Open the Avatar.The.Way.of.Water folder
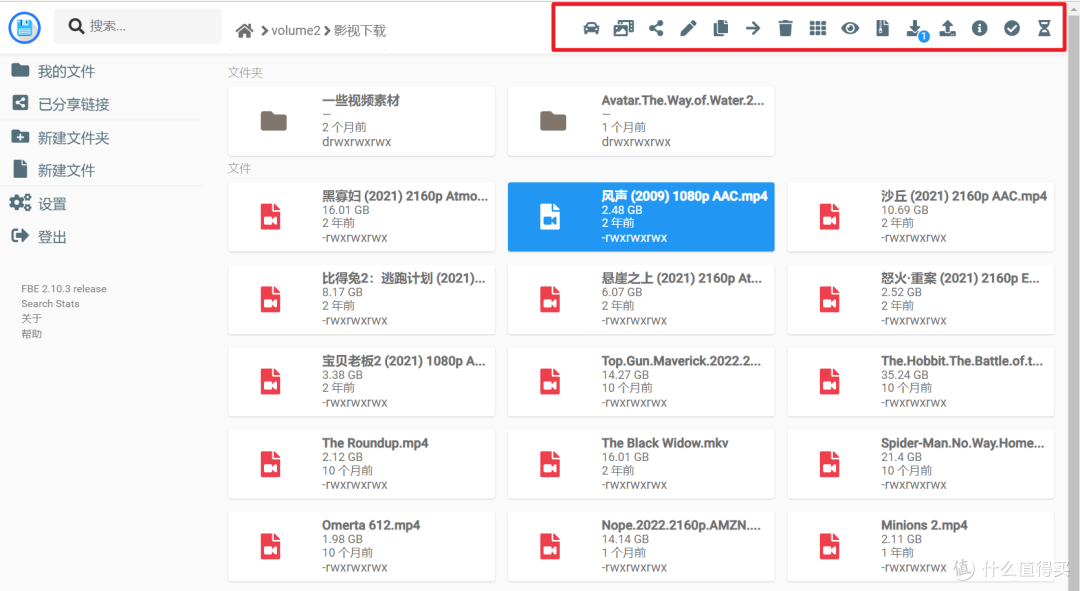 641,121
